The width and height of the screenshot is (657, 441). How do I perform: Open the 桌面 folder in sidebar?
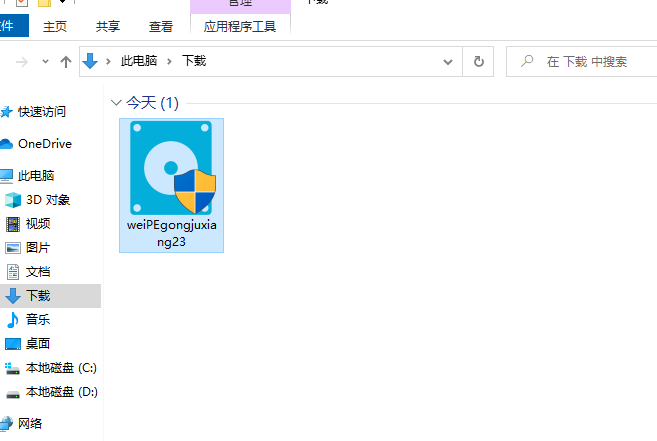pyautogui.click(x=38, y=344)
